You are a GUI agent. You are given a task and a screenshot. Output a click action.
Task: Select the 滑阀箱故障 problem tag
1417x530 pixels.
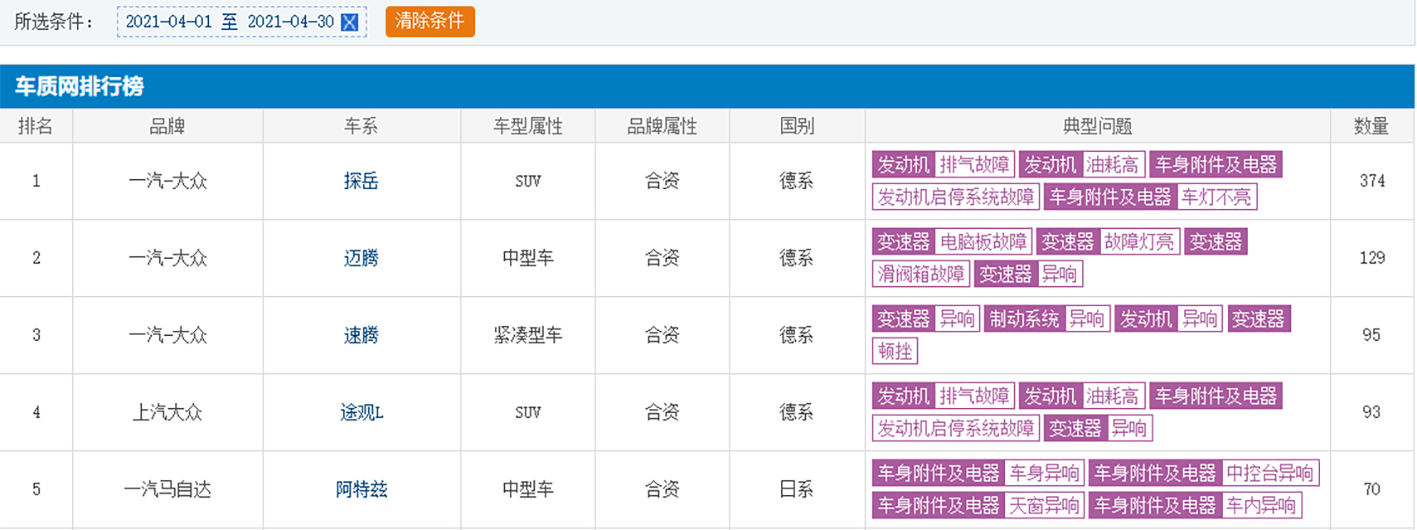[920, 274]
